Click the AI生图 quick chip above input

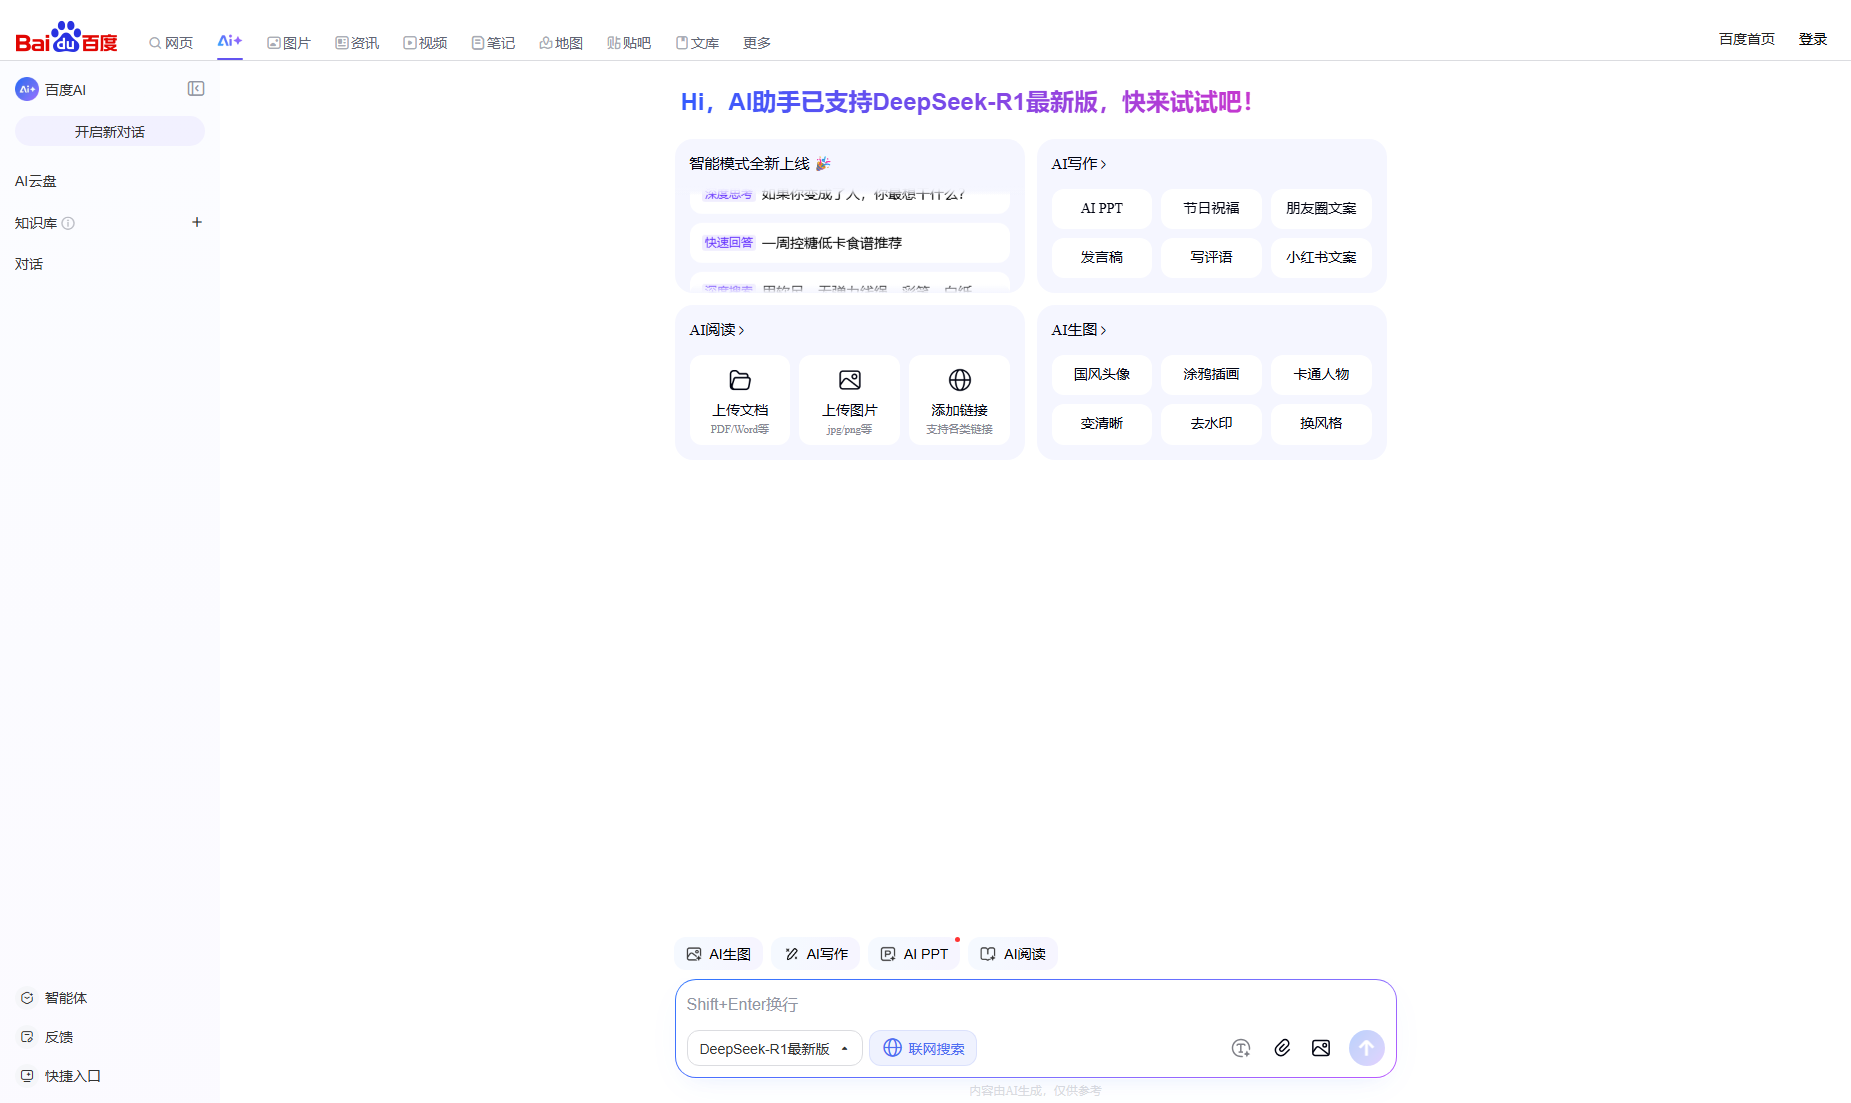719,954
